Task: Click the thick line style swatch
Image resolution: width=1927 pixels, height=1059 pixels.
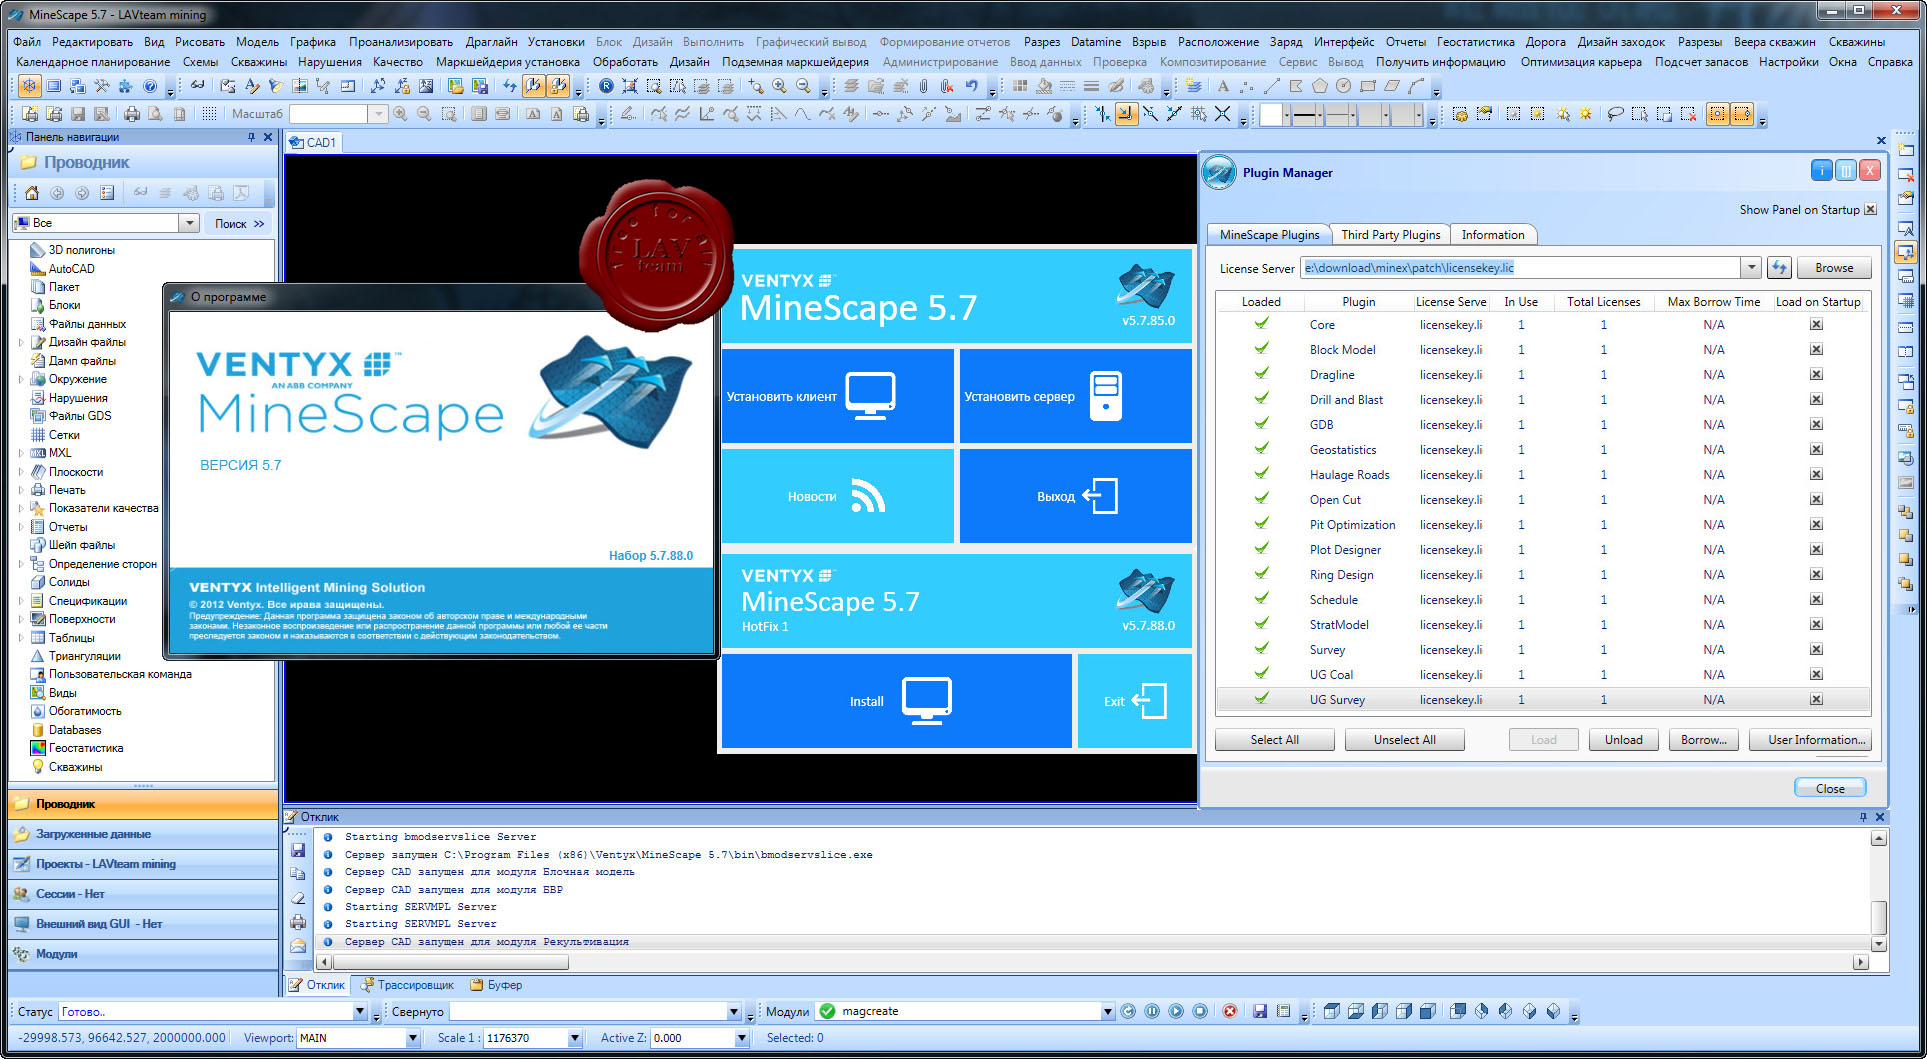Action: point(1304,115)
